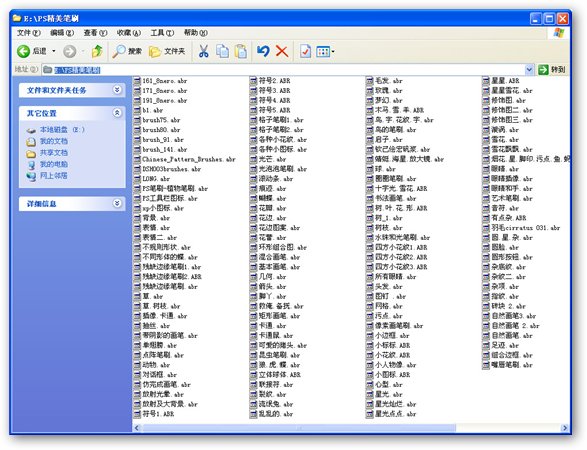Viewport: 587px width, 450px height.
Task: Expand the address bar dropdown arrow
Action: click(529, 70)
